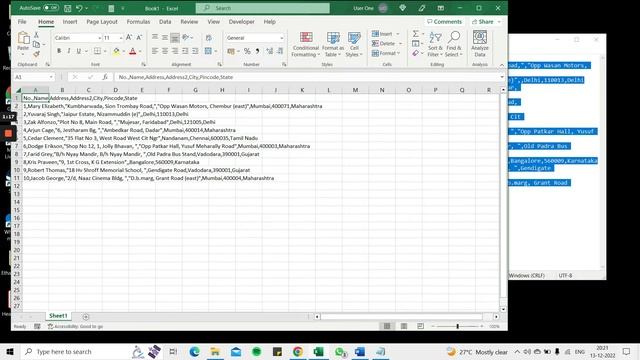Click the Wrap Text icon

pyautogui.click(x=209, y=38)
